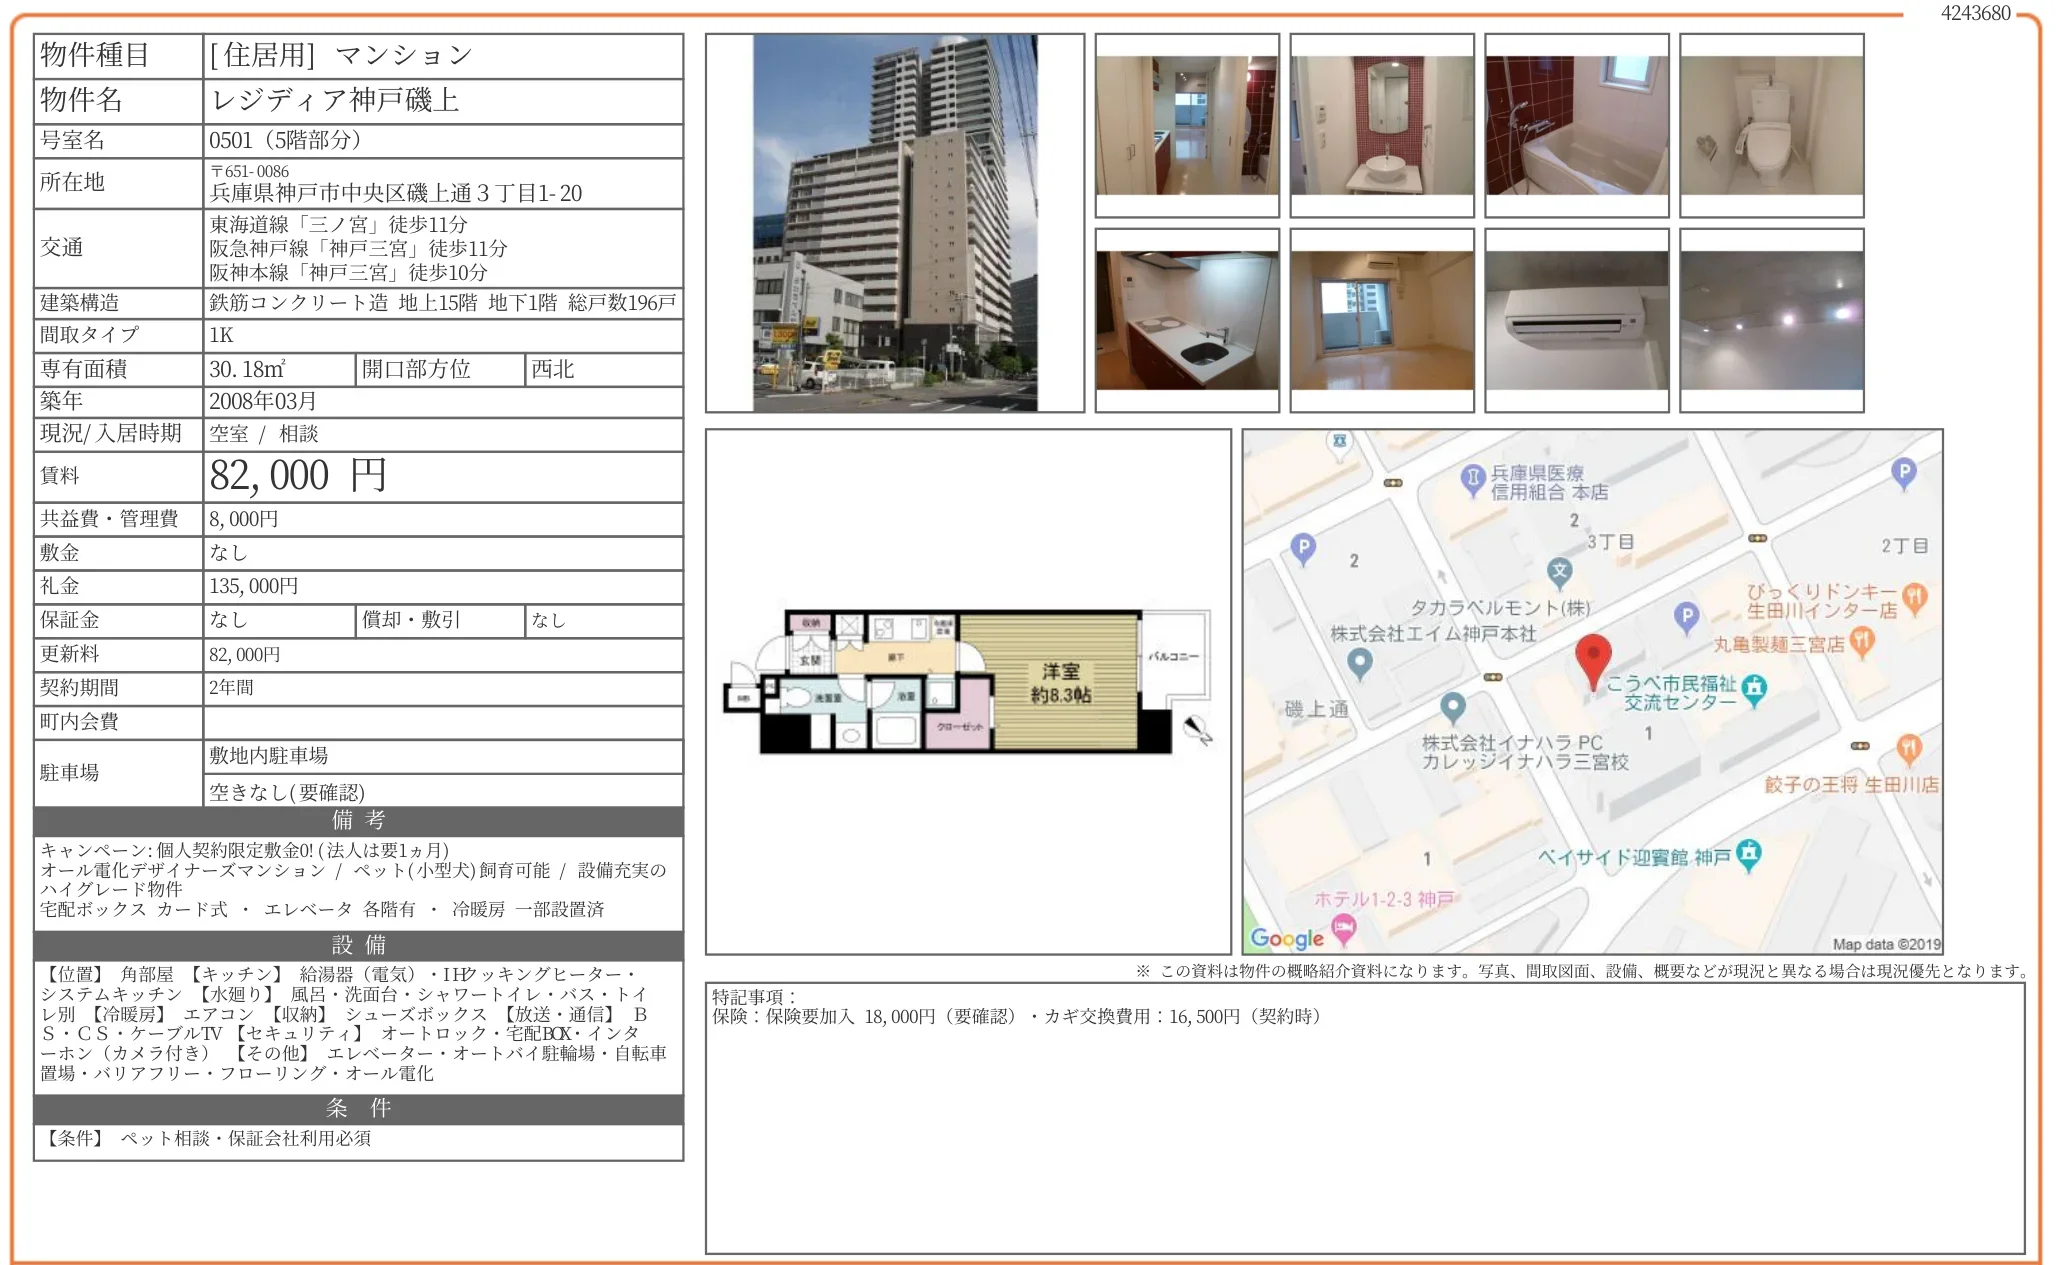This screenshot has height=1265, width=2056.
Task: Open the bathtub photo thumbnail
Action: tap(1576, 125)
